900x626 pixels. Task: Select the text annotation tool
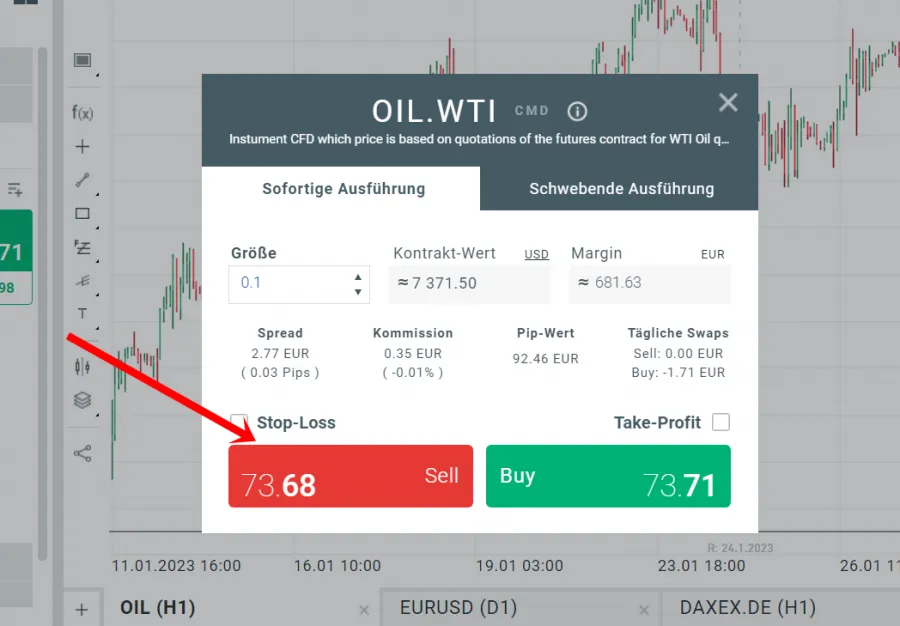coord(82,314)
